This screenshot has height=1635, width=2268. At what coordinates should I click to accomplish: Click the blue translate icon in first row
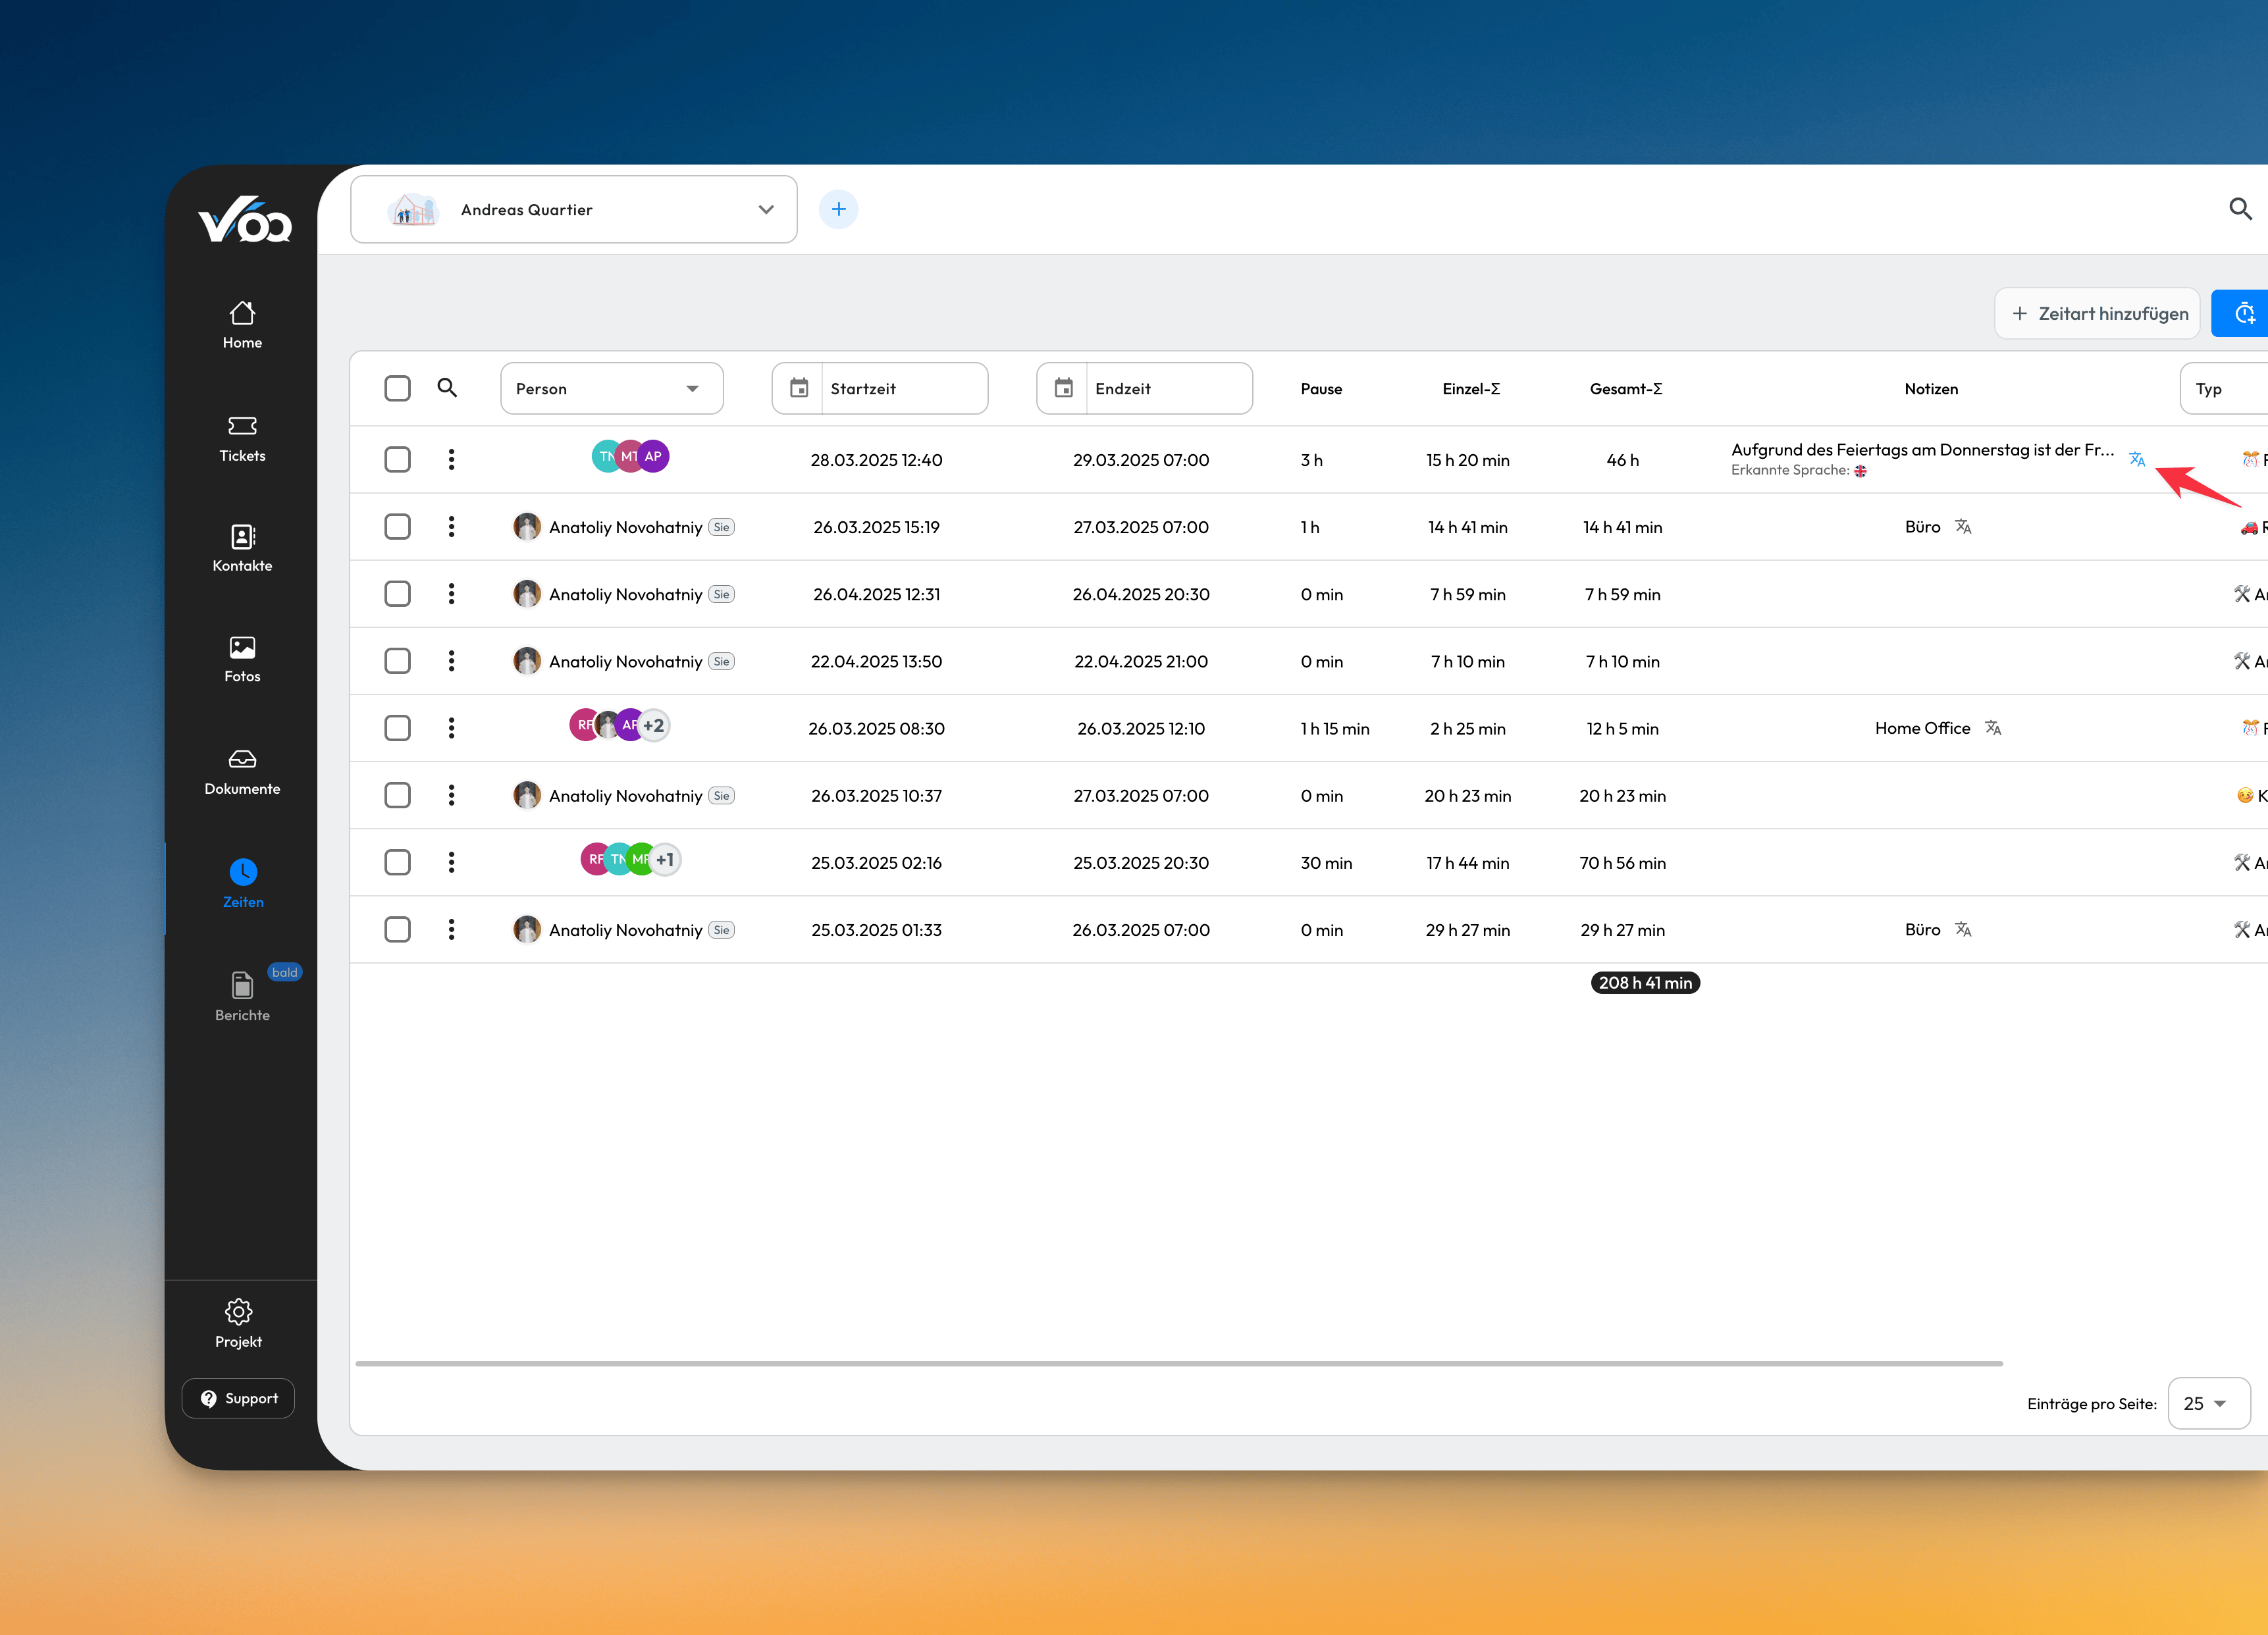[x=2136, y=459]
